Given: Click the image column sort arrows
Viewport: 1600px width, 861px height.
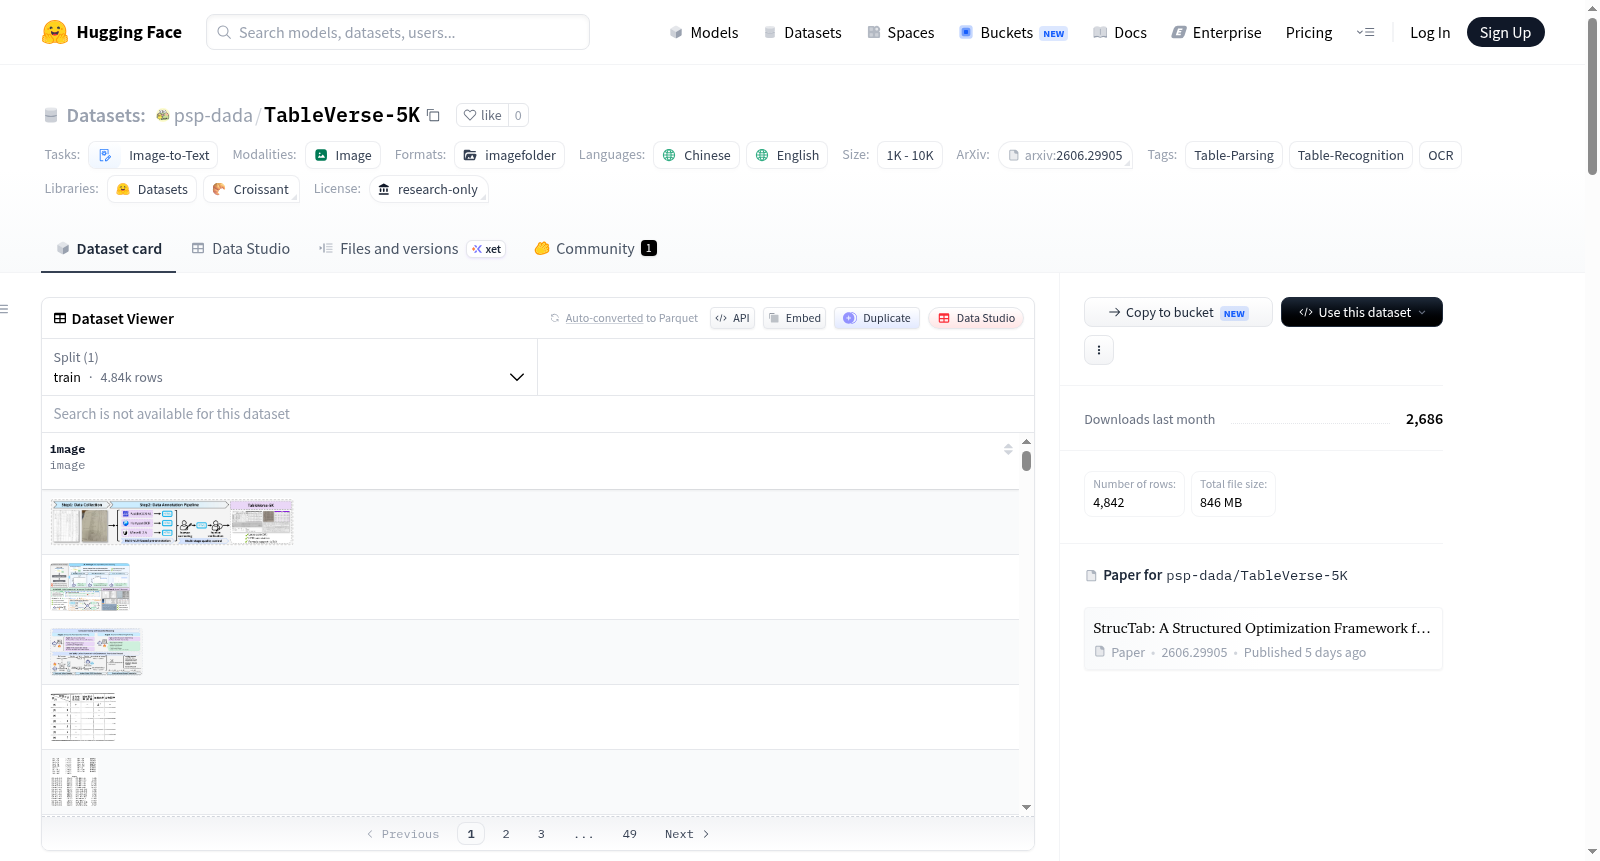Looking at the screenshot, I should coord(1008,449).
